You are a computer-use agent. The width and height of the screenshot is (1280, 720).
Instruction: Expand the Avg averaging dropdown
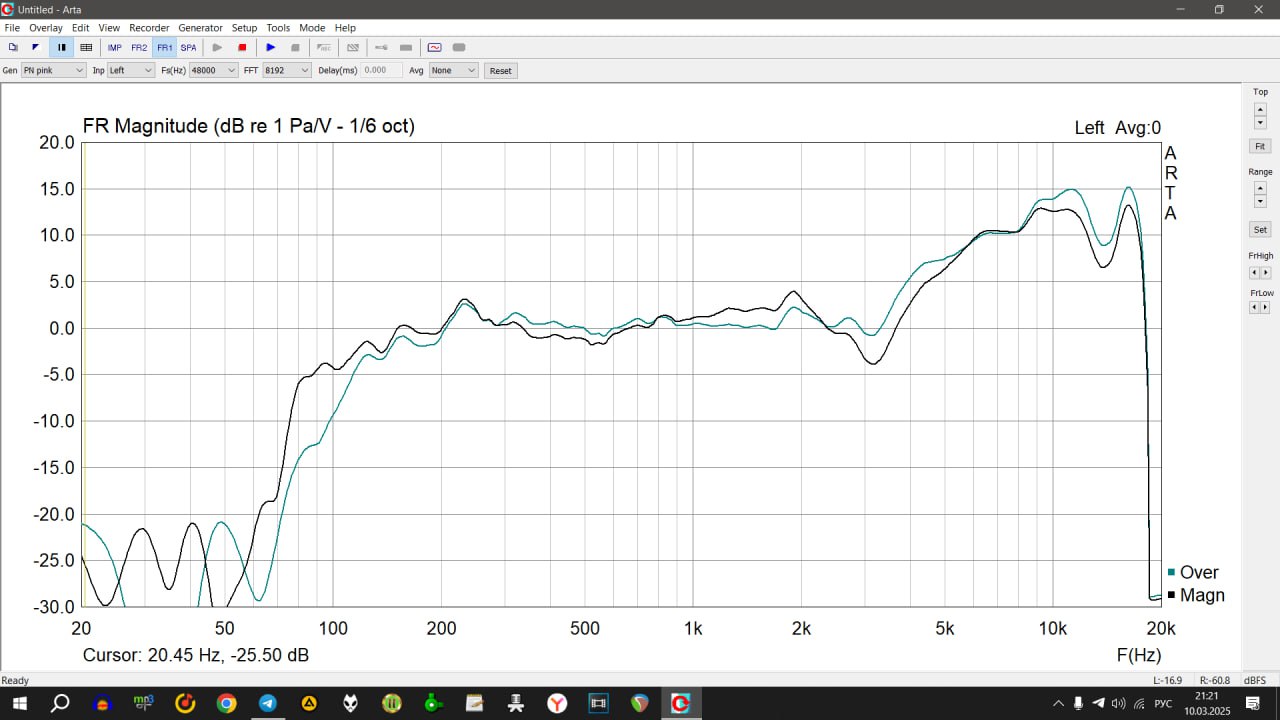pyautogui.click(x=454, y=71)
